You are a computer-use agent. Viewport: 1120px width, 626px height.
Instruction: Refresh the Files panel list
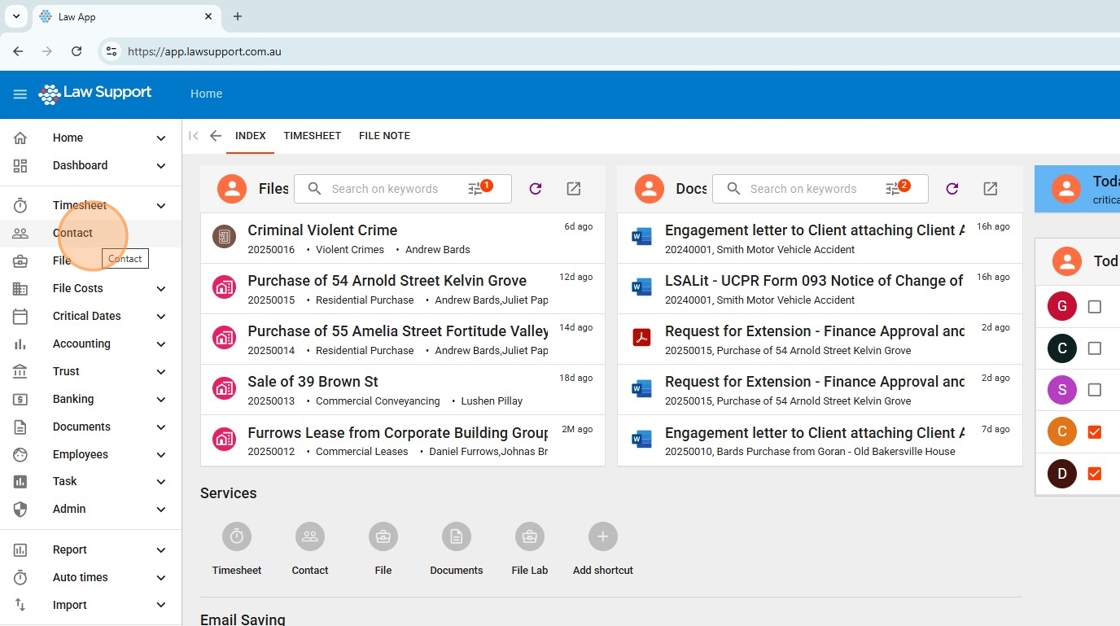(x=535, y=189)
